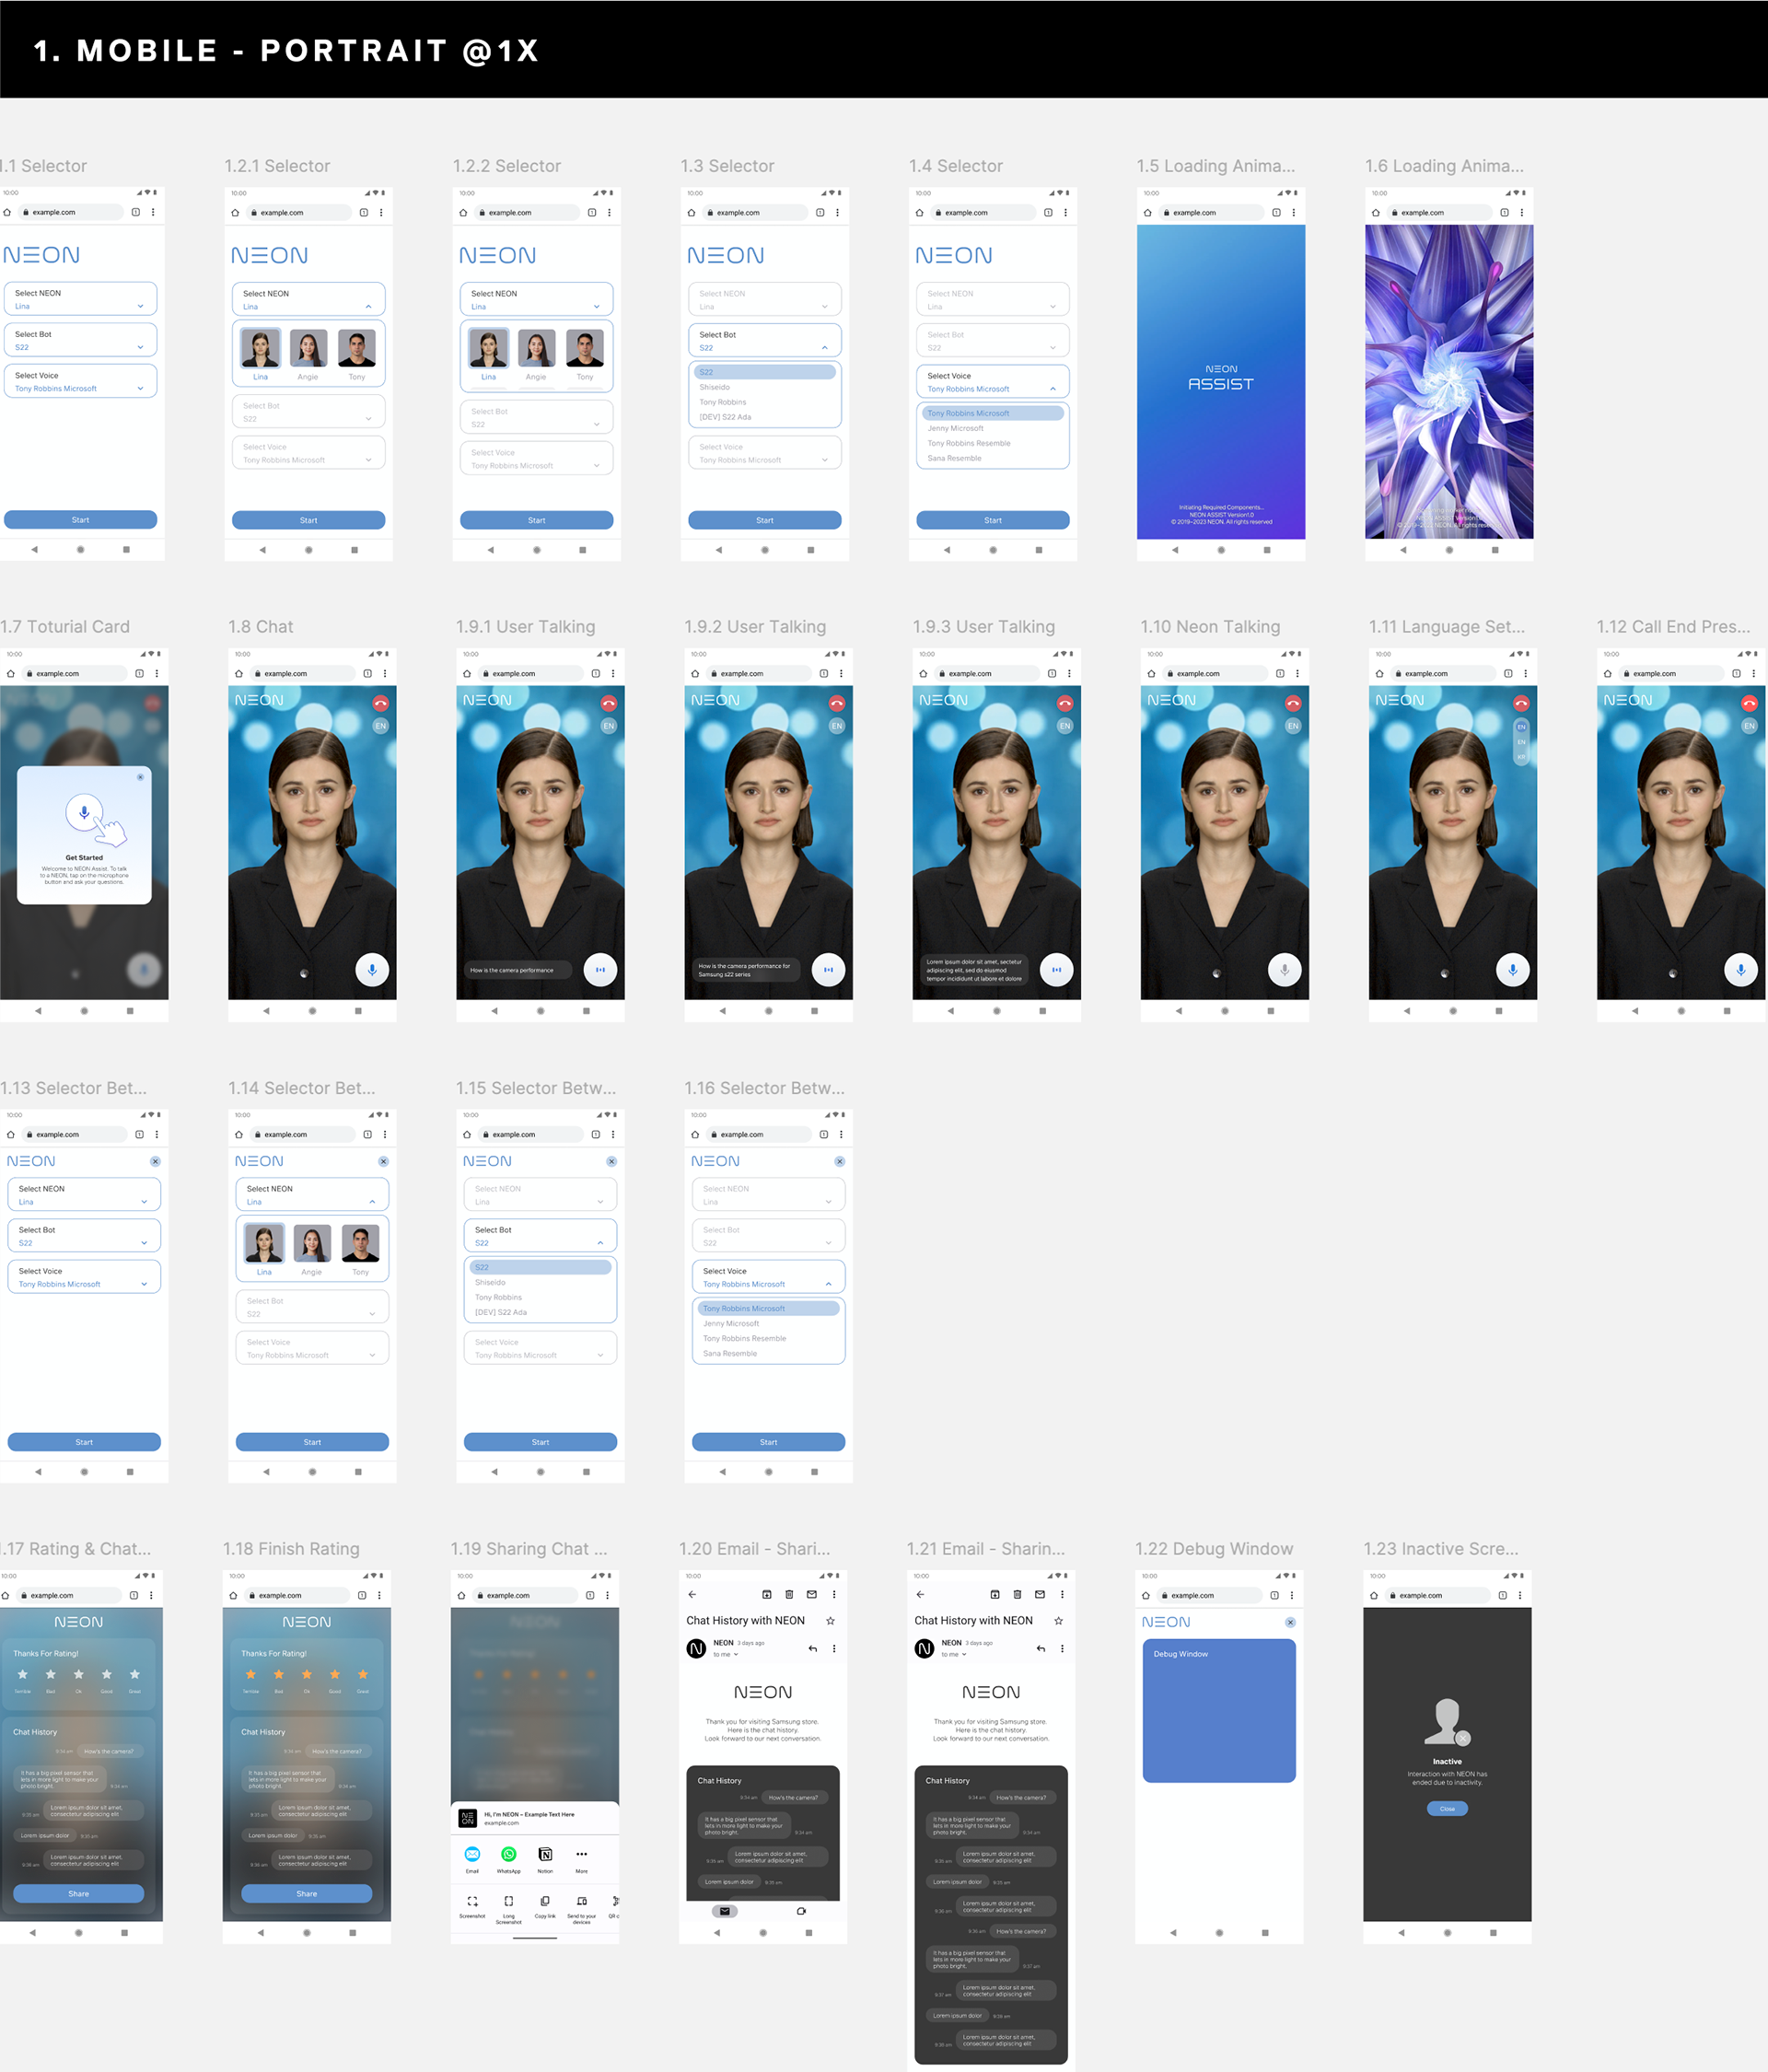Rate fifth star 'Great' in 1.17 Rating
1768x2072 pixels.
click(x=135, y=1674)
